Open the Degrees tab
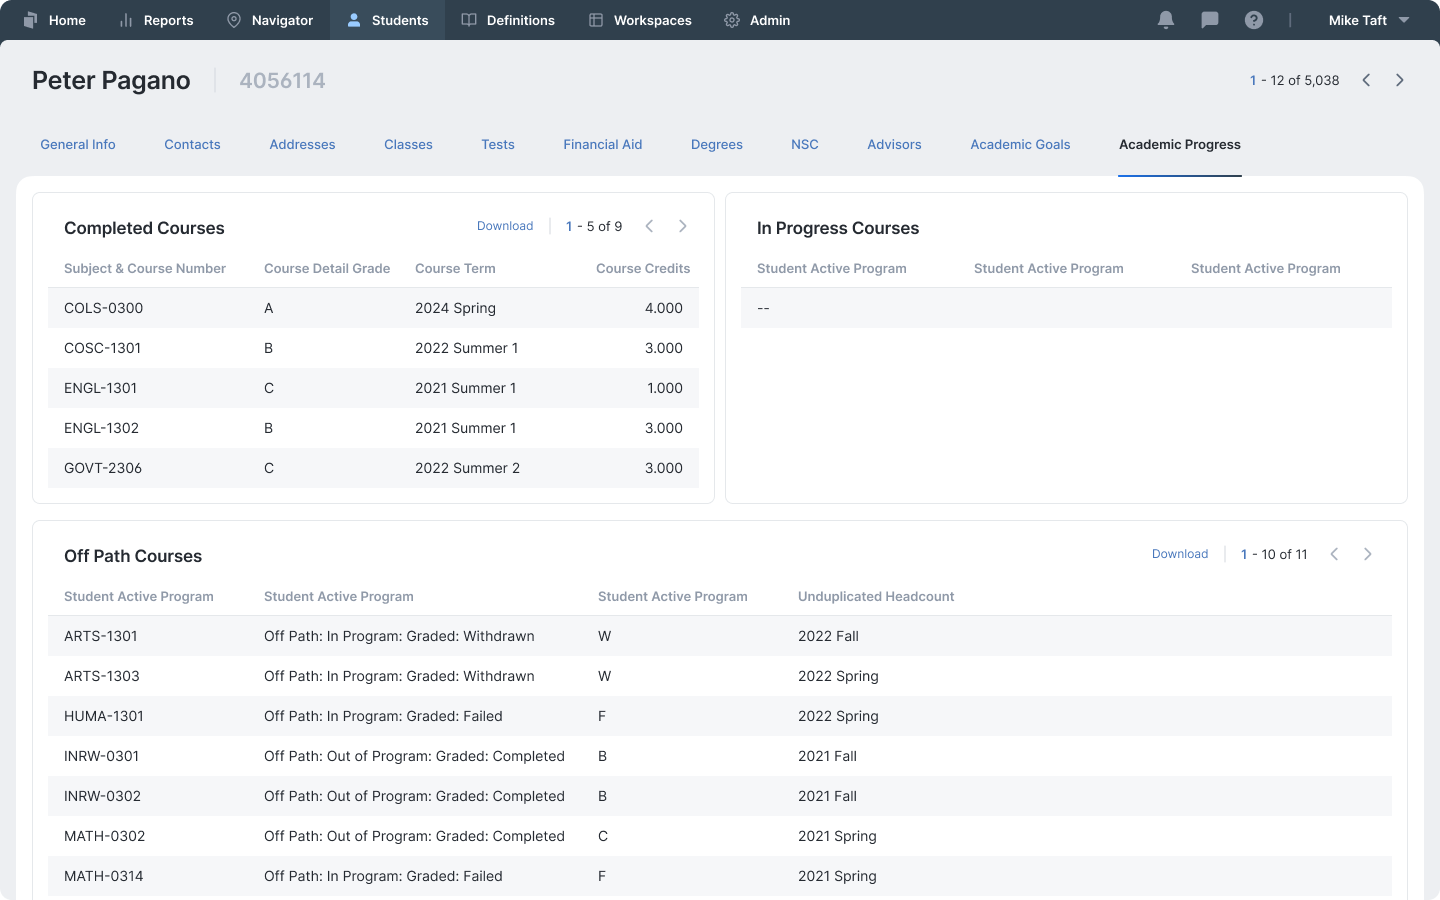This screenshot has width=1440, height=900. pyautogui.click(x=716, y=144)
